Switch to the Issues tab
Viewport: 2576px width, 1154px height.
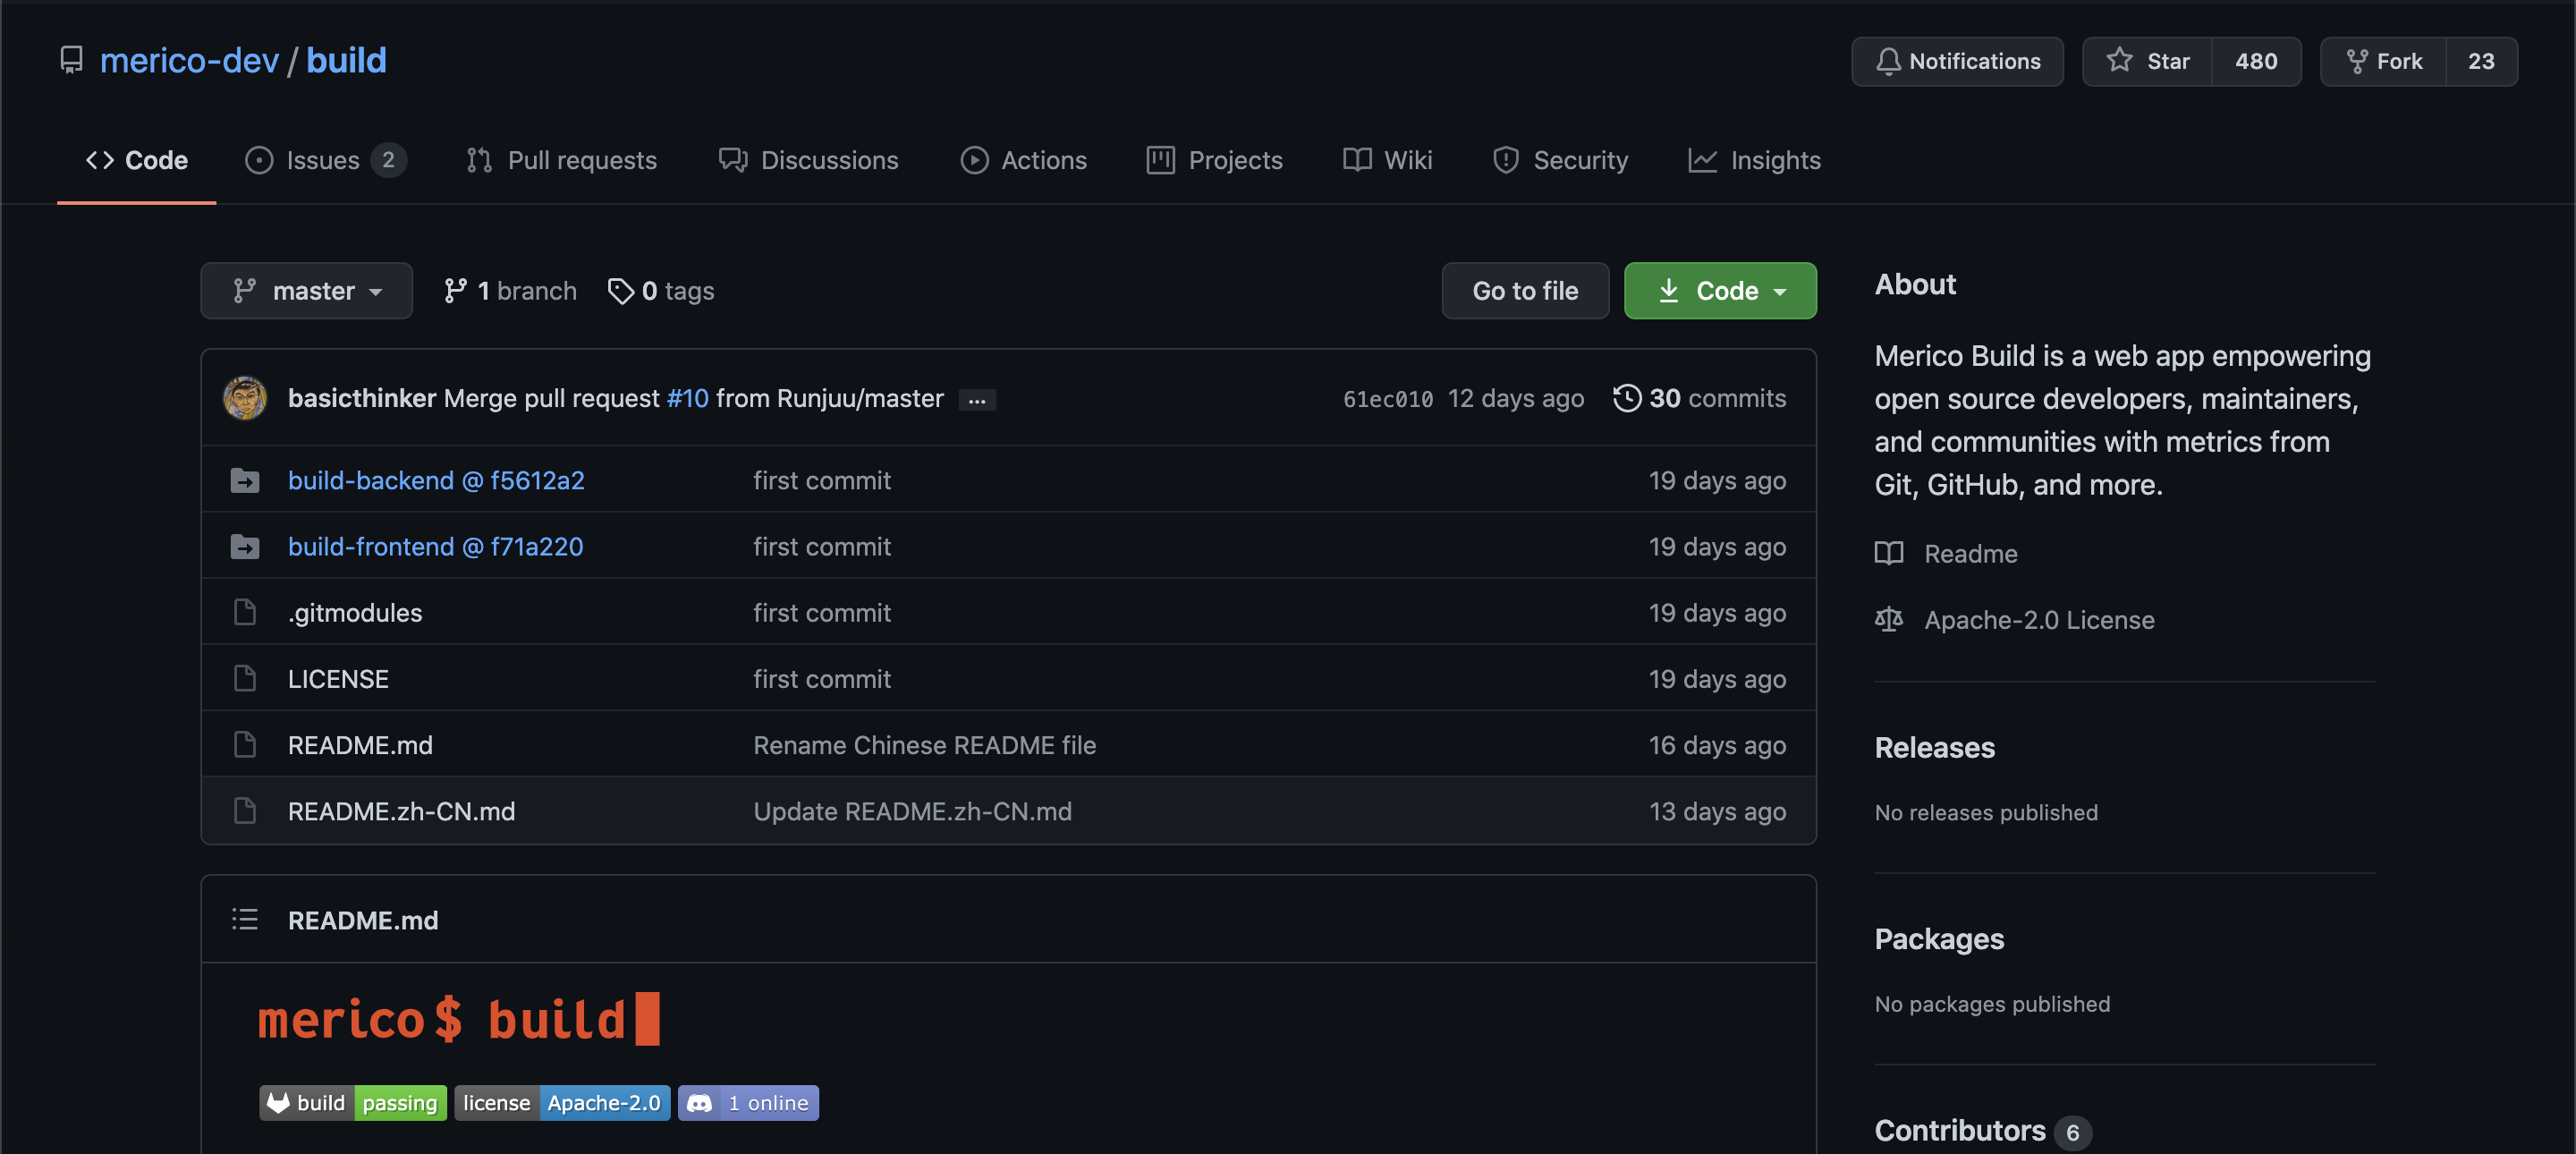[x=323, y=160]
